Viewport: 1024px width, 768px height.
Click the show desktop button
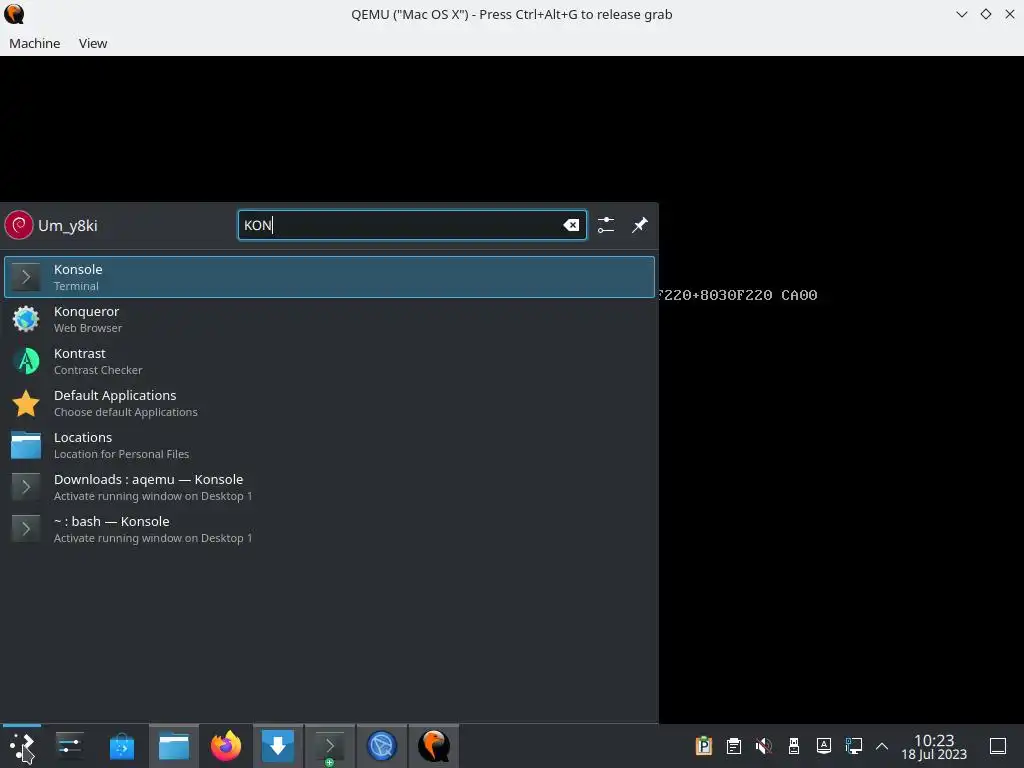tap(998, 746)
